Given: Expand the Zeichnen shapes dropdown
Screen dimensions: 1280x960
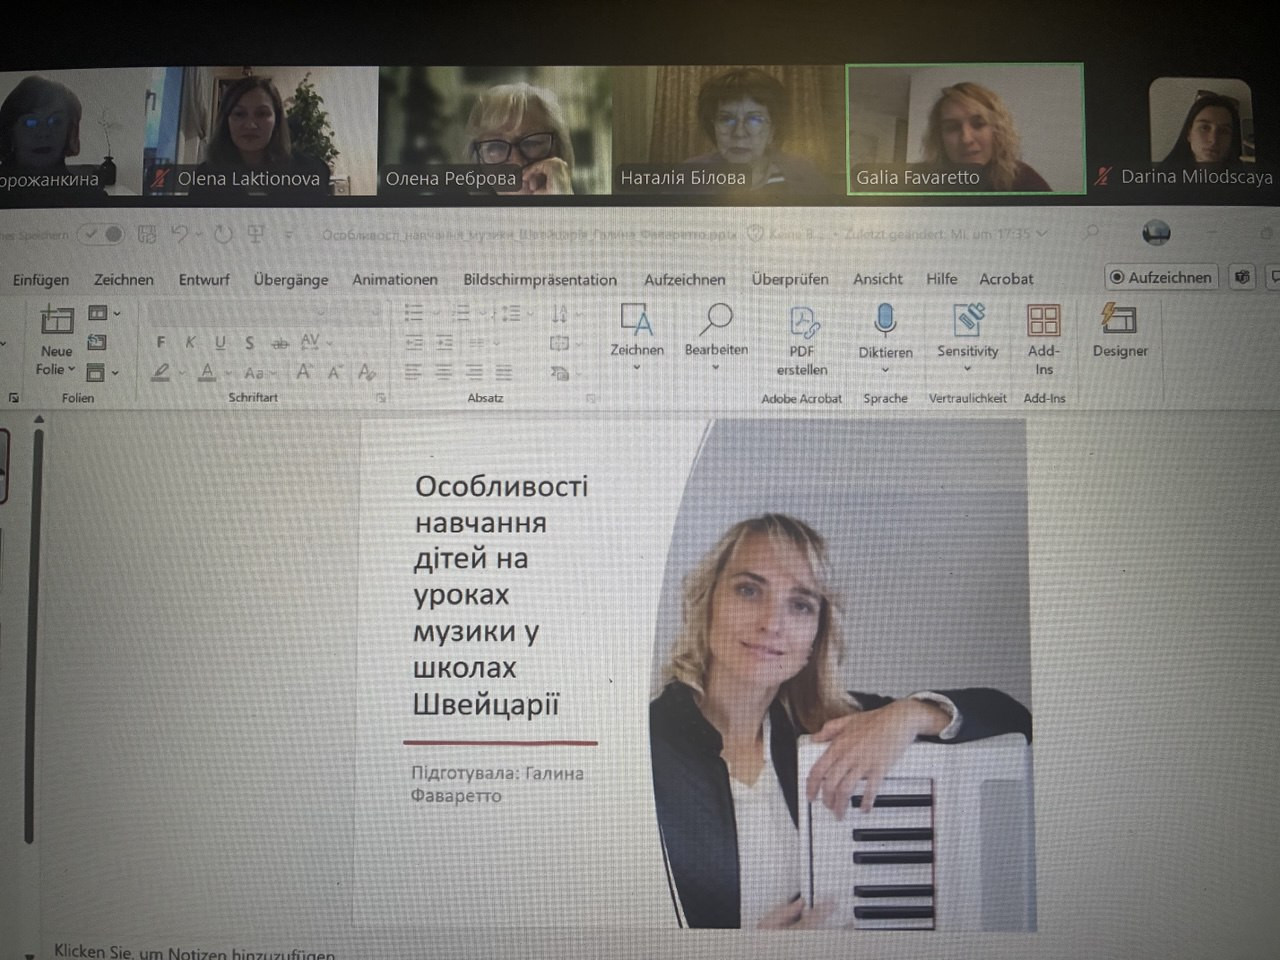Looking at the screenshot, I should [x=636, y=367].
